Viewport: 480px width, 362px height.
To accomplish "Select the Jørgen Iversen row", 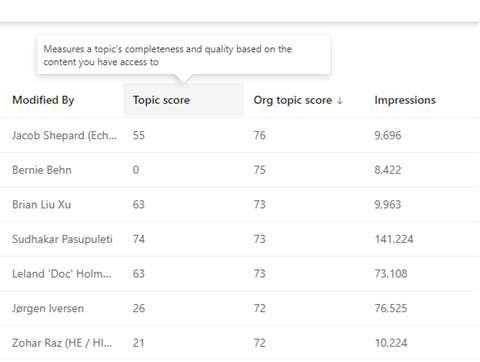I will [239, 308].
